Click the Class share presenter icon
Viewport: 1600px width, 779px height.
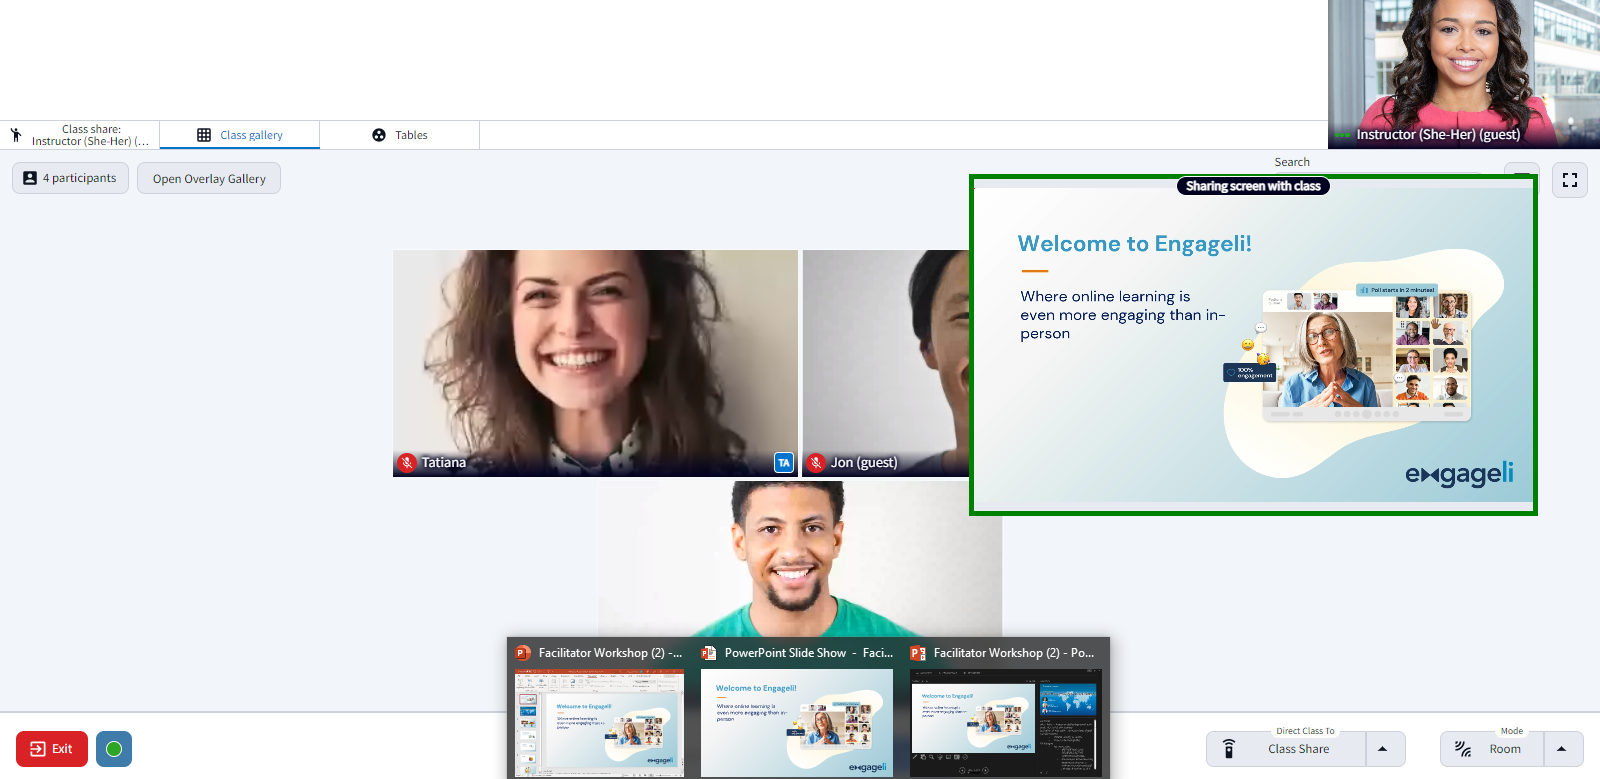pos(16,135)
